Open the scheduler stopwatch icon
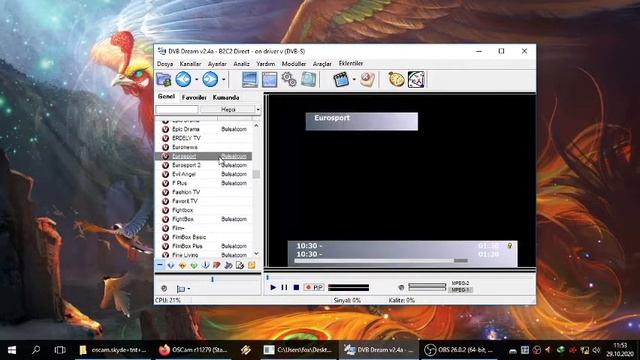This screenshot has width=640, height=360. click(x=396, y=79)
